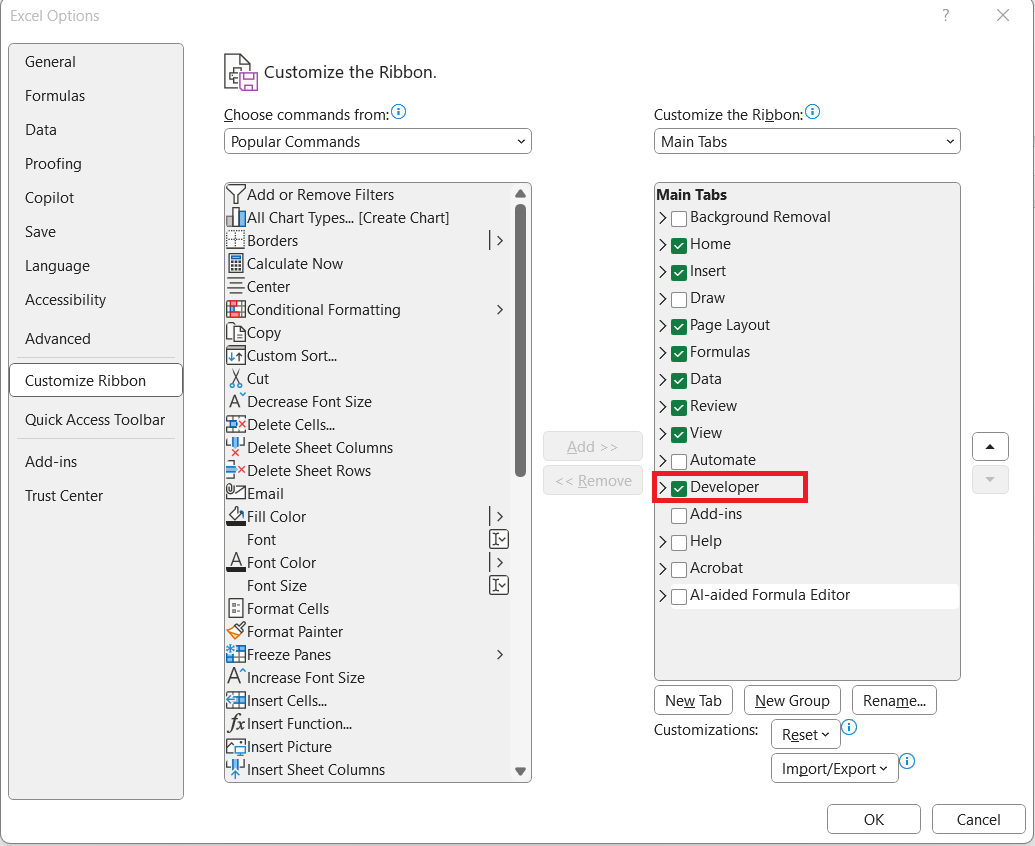
Task: Click the Borders command icon
Action: [x=236, y=241]
